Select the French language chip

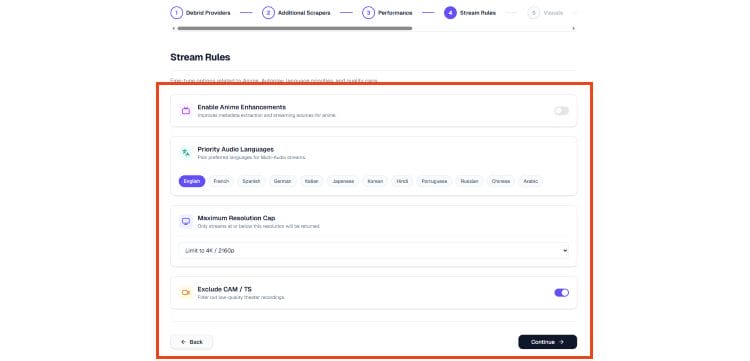(221, 181)
